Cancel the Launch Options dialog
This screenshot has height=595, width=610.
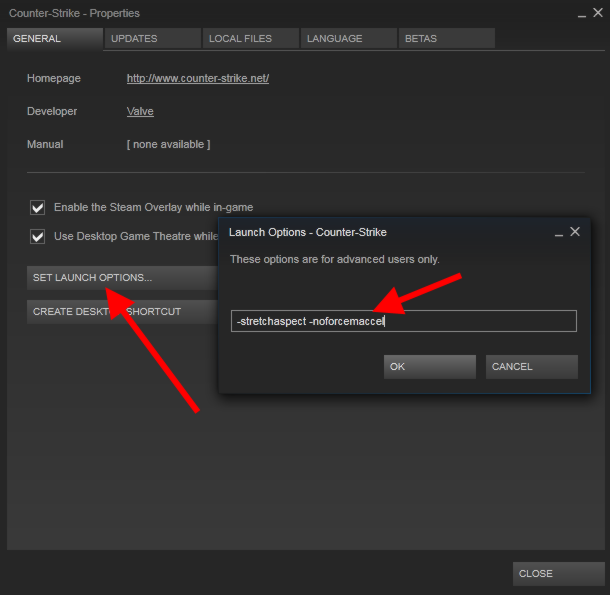531,367
